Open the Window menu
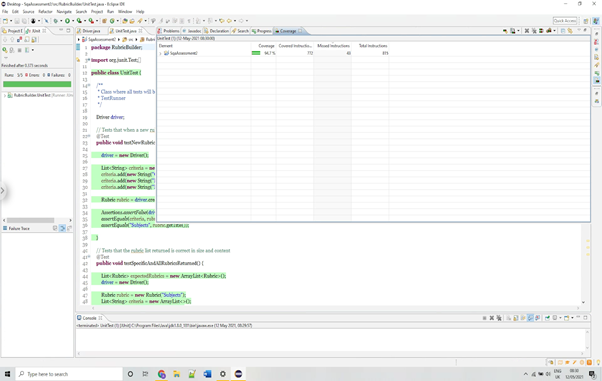The image size is (602, 381). (125, 12)
